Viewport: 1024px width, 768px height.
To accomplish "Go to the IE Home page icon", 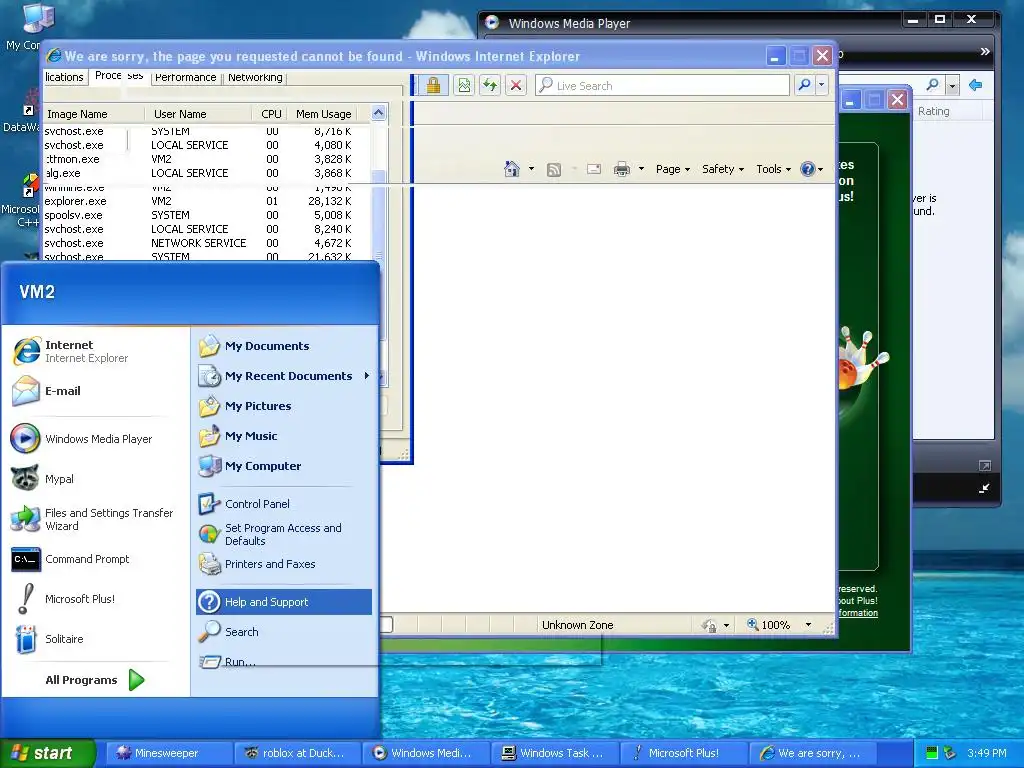I will point(512,169).
